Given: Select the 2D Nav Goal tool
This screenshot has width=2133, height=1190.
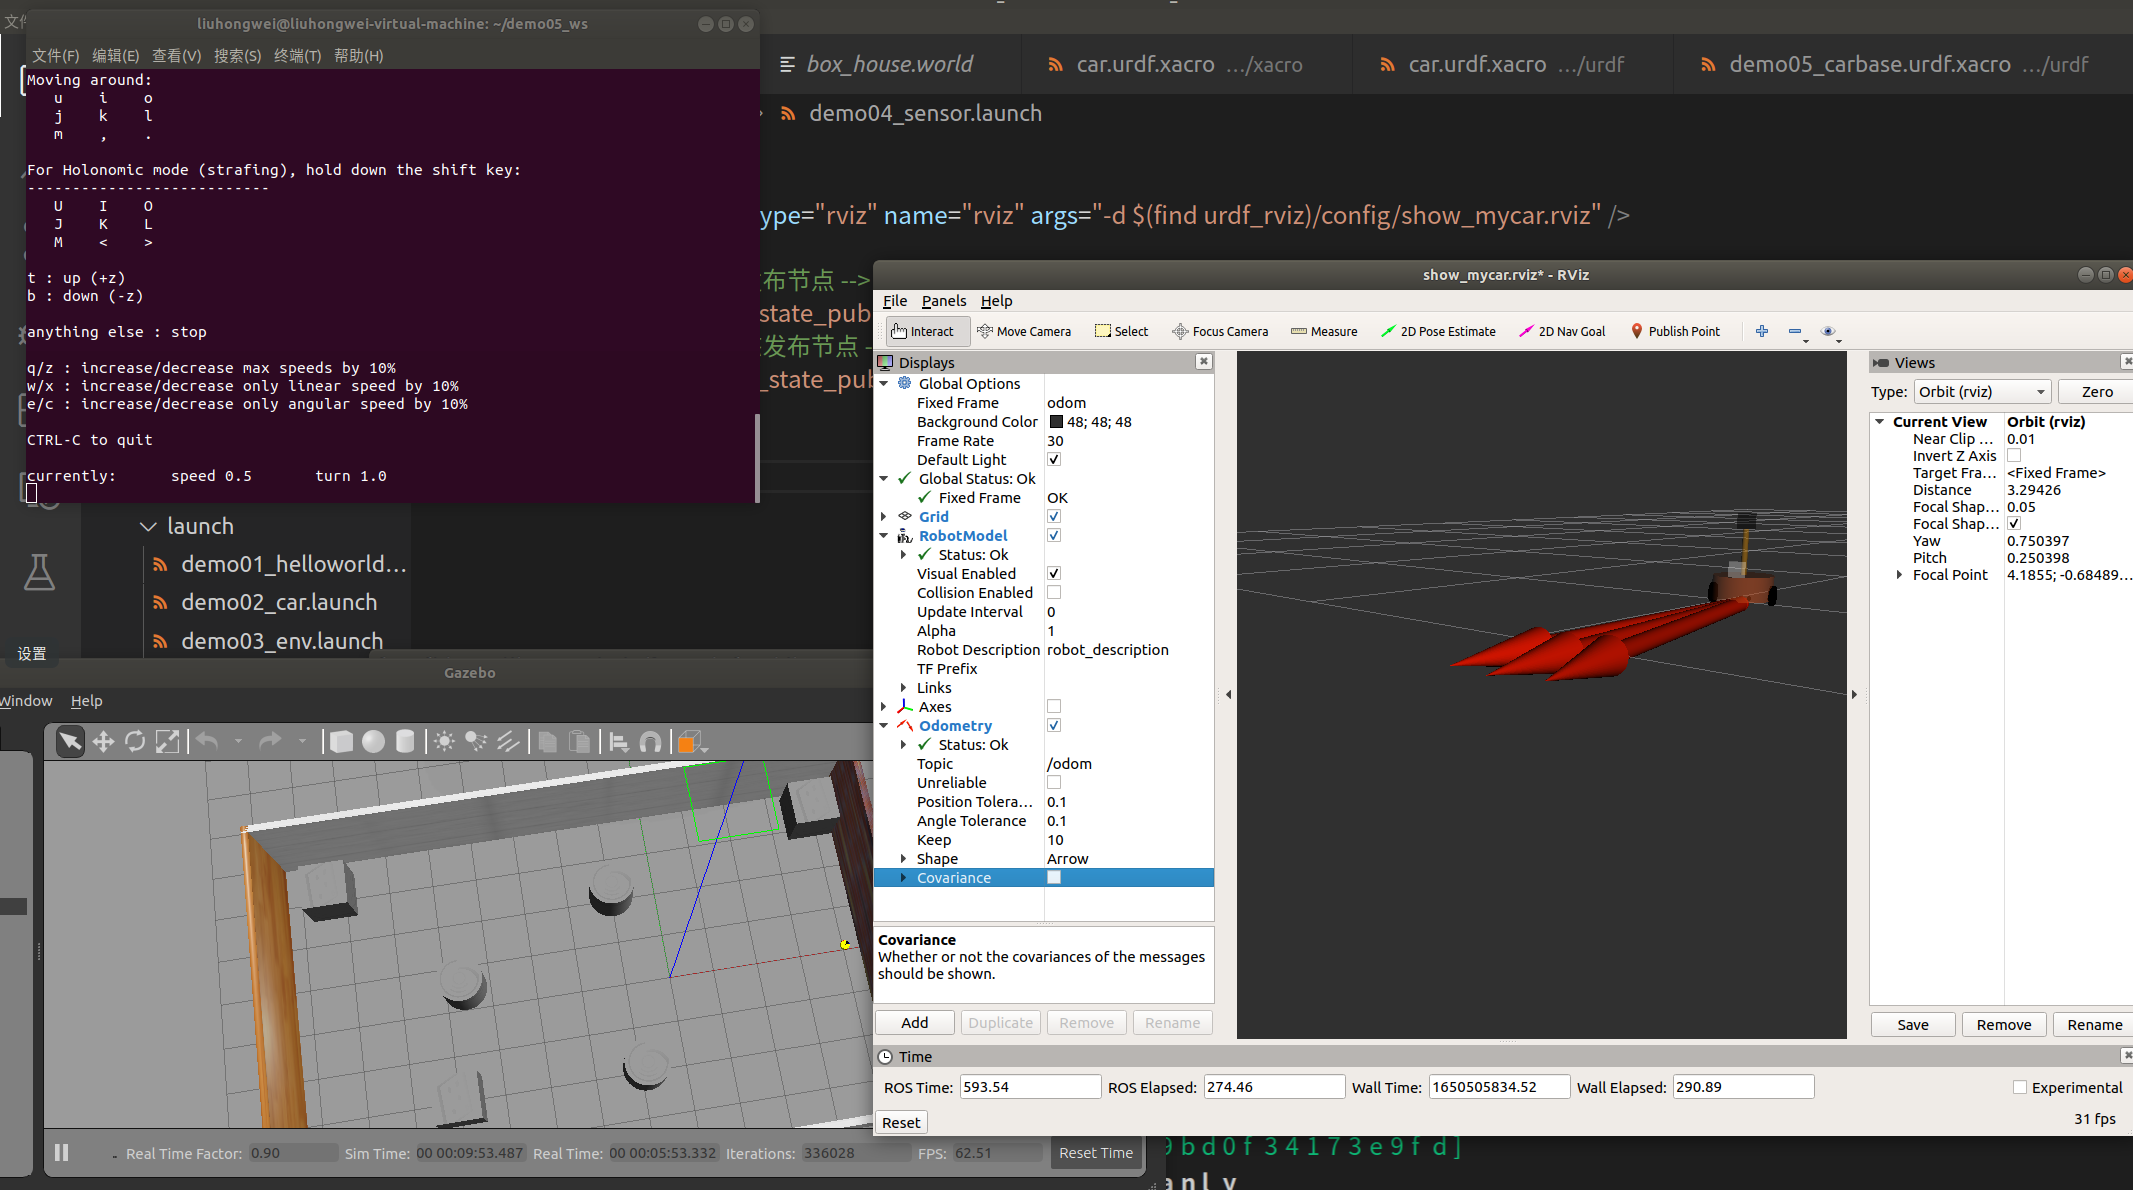Looking at the screenshot, I should click(1562, 331).
